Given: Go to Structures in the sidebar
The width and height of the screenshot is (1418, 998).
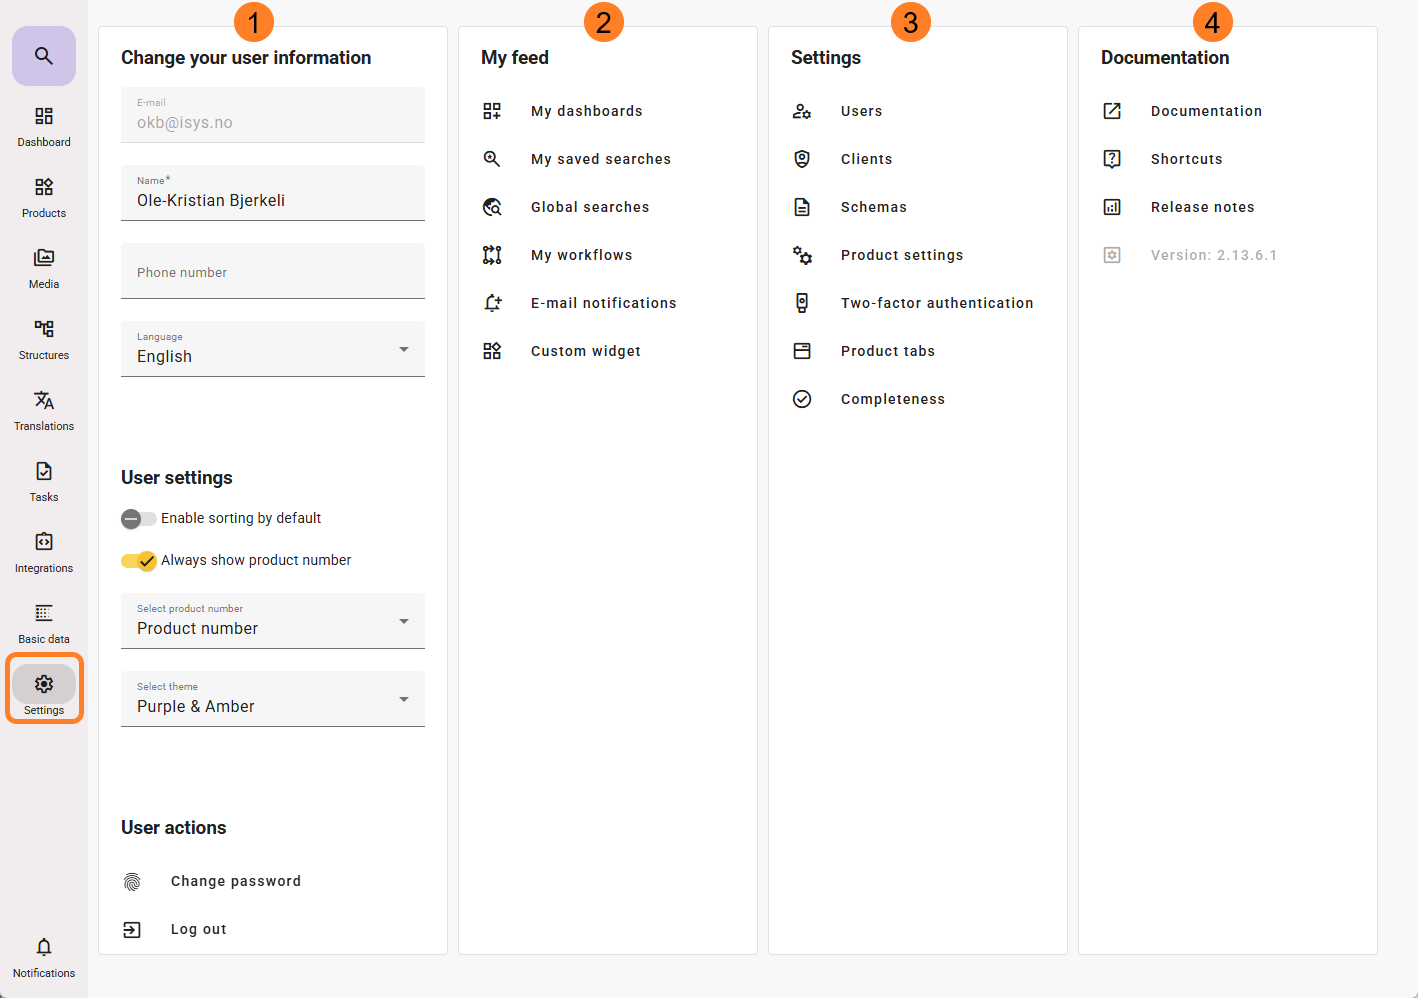Looking at the screenshot, I should click(44, 330).
